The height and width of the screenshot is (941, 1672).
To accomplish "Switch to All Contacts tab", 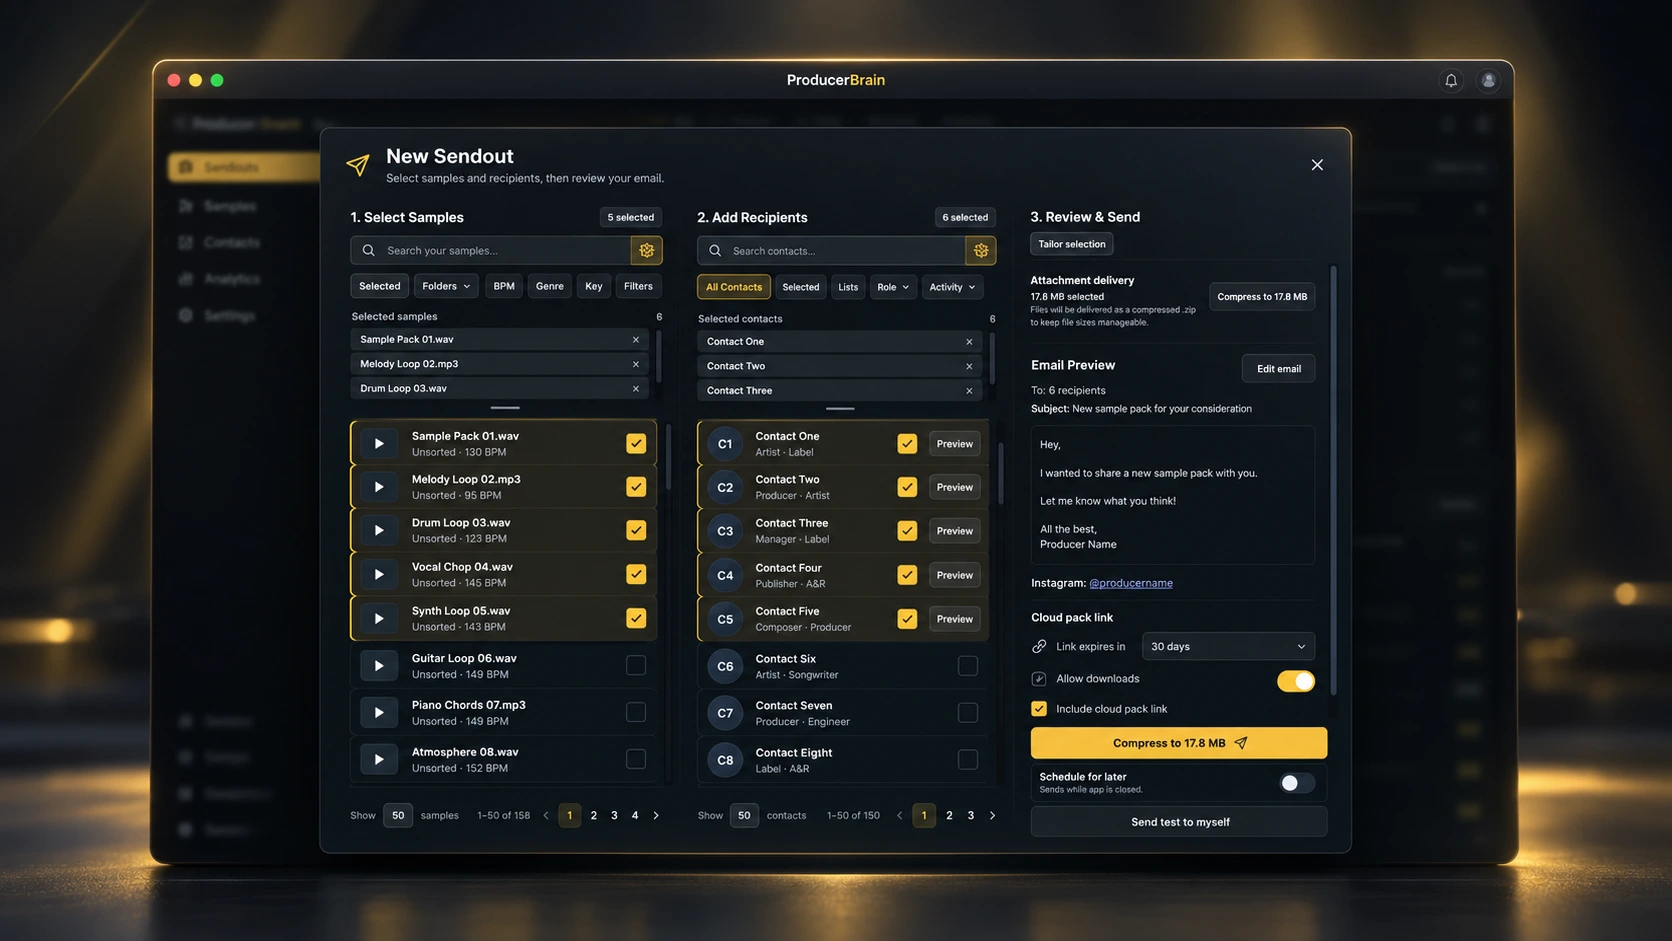I will 734,288.
